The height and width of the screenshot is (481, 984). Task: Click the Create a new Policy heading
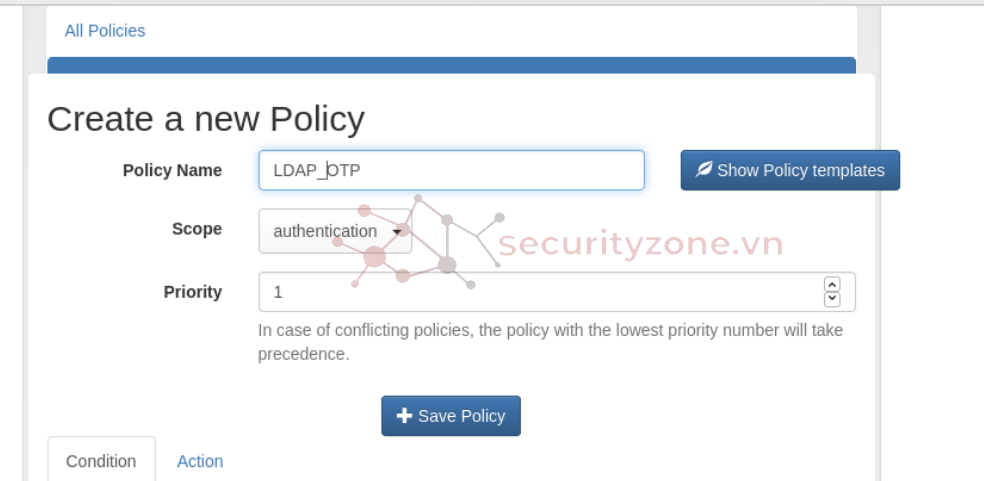206,119
